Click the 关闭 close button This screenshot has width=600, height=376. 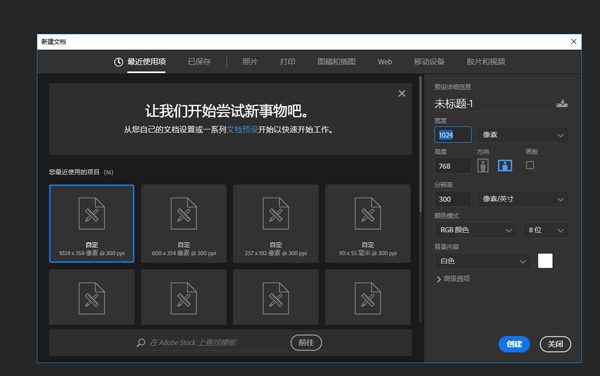[555, 344]
